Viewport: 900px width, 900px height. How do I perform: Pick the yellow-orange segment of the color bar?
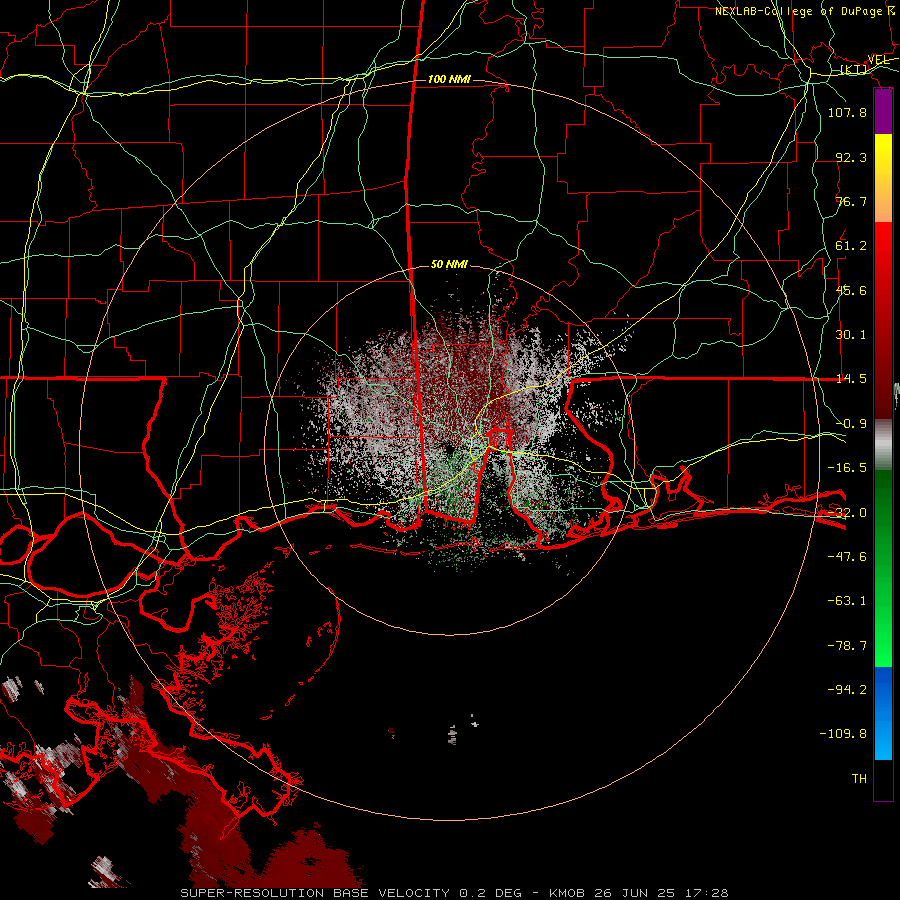tap(883, 178)
